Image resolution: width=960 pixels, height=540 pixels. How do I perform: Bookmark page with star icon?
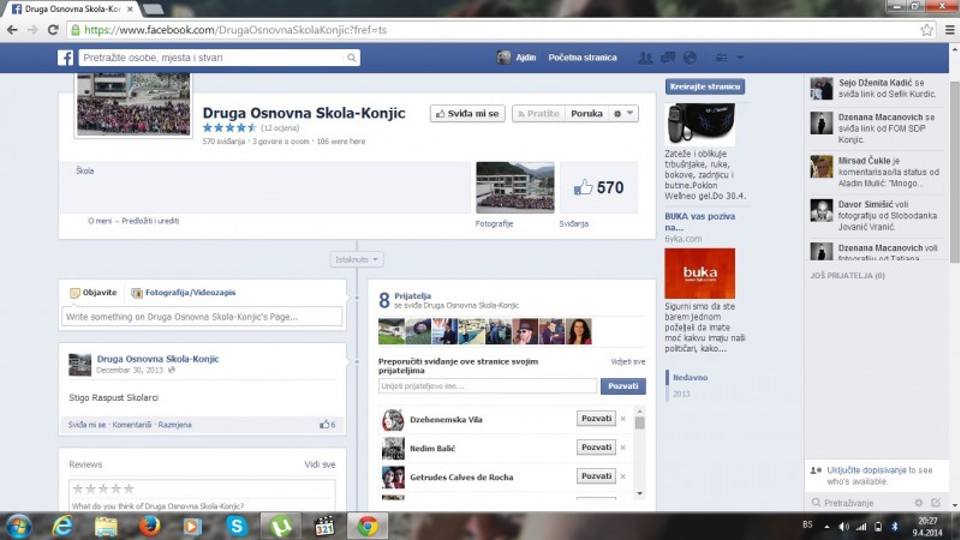[927, 29]
